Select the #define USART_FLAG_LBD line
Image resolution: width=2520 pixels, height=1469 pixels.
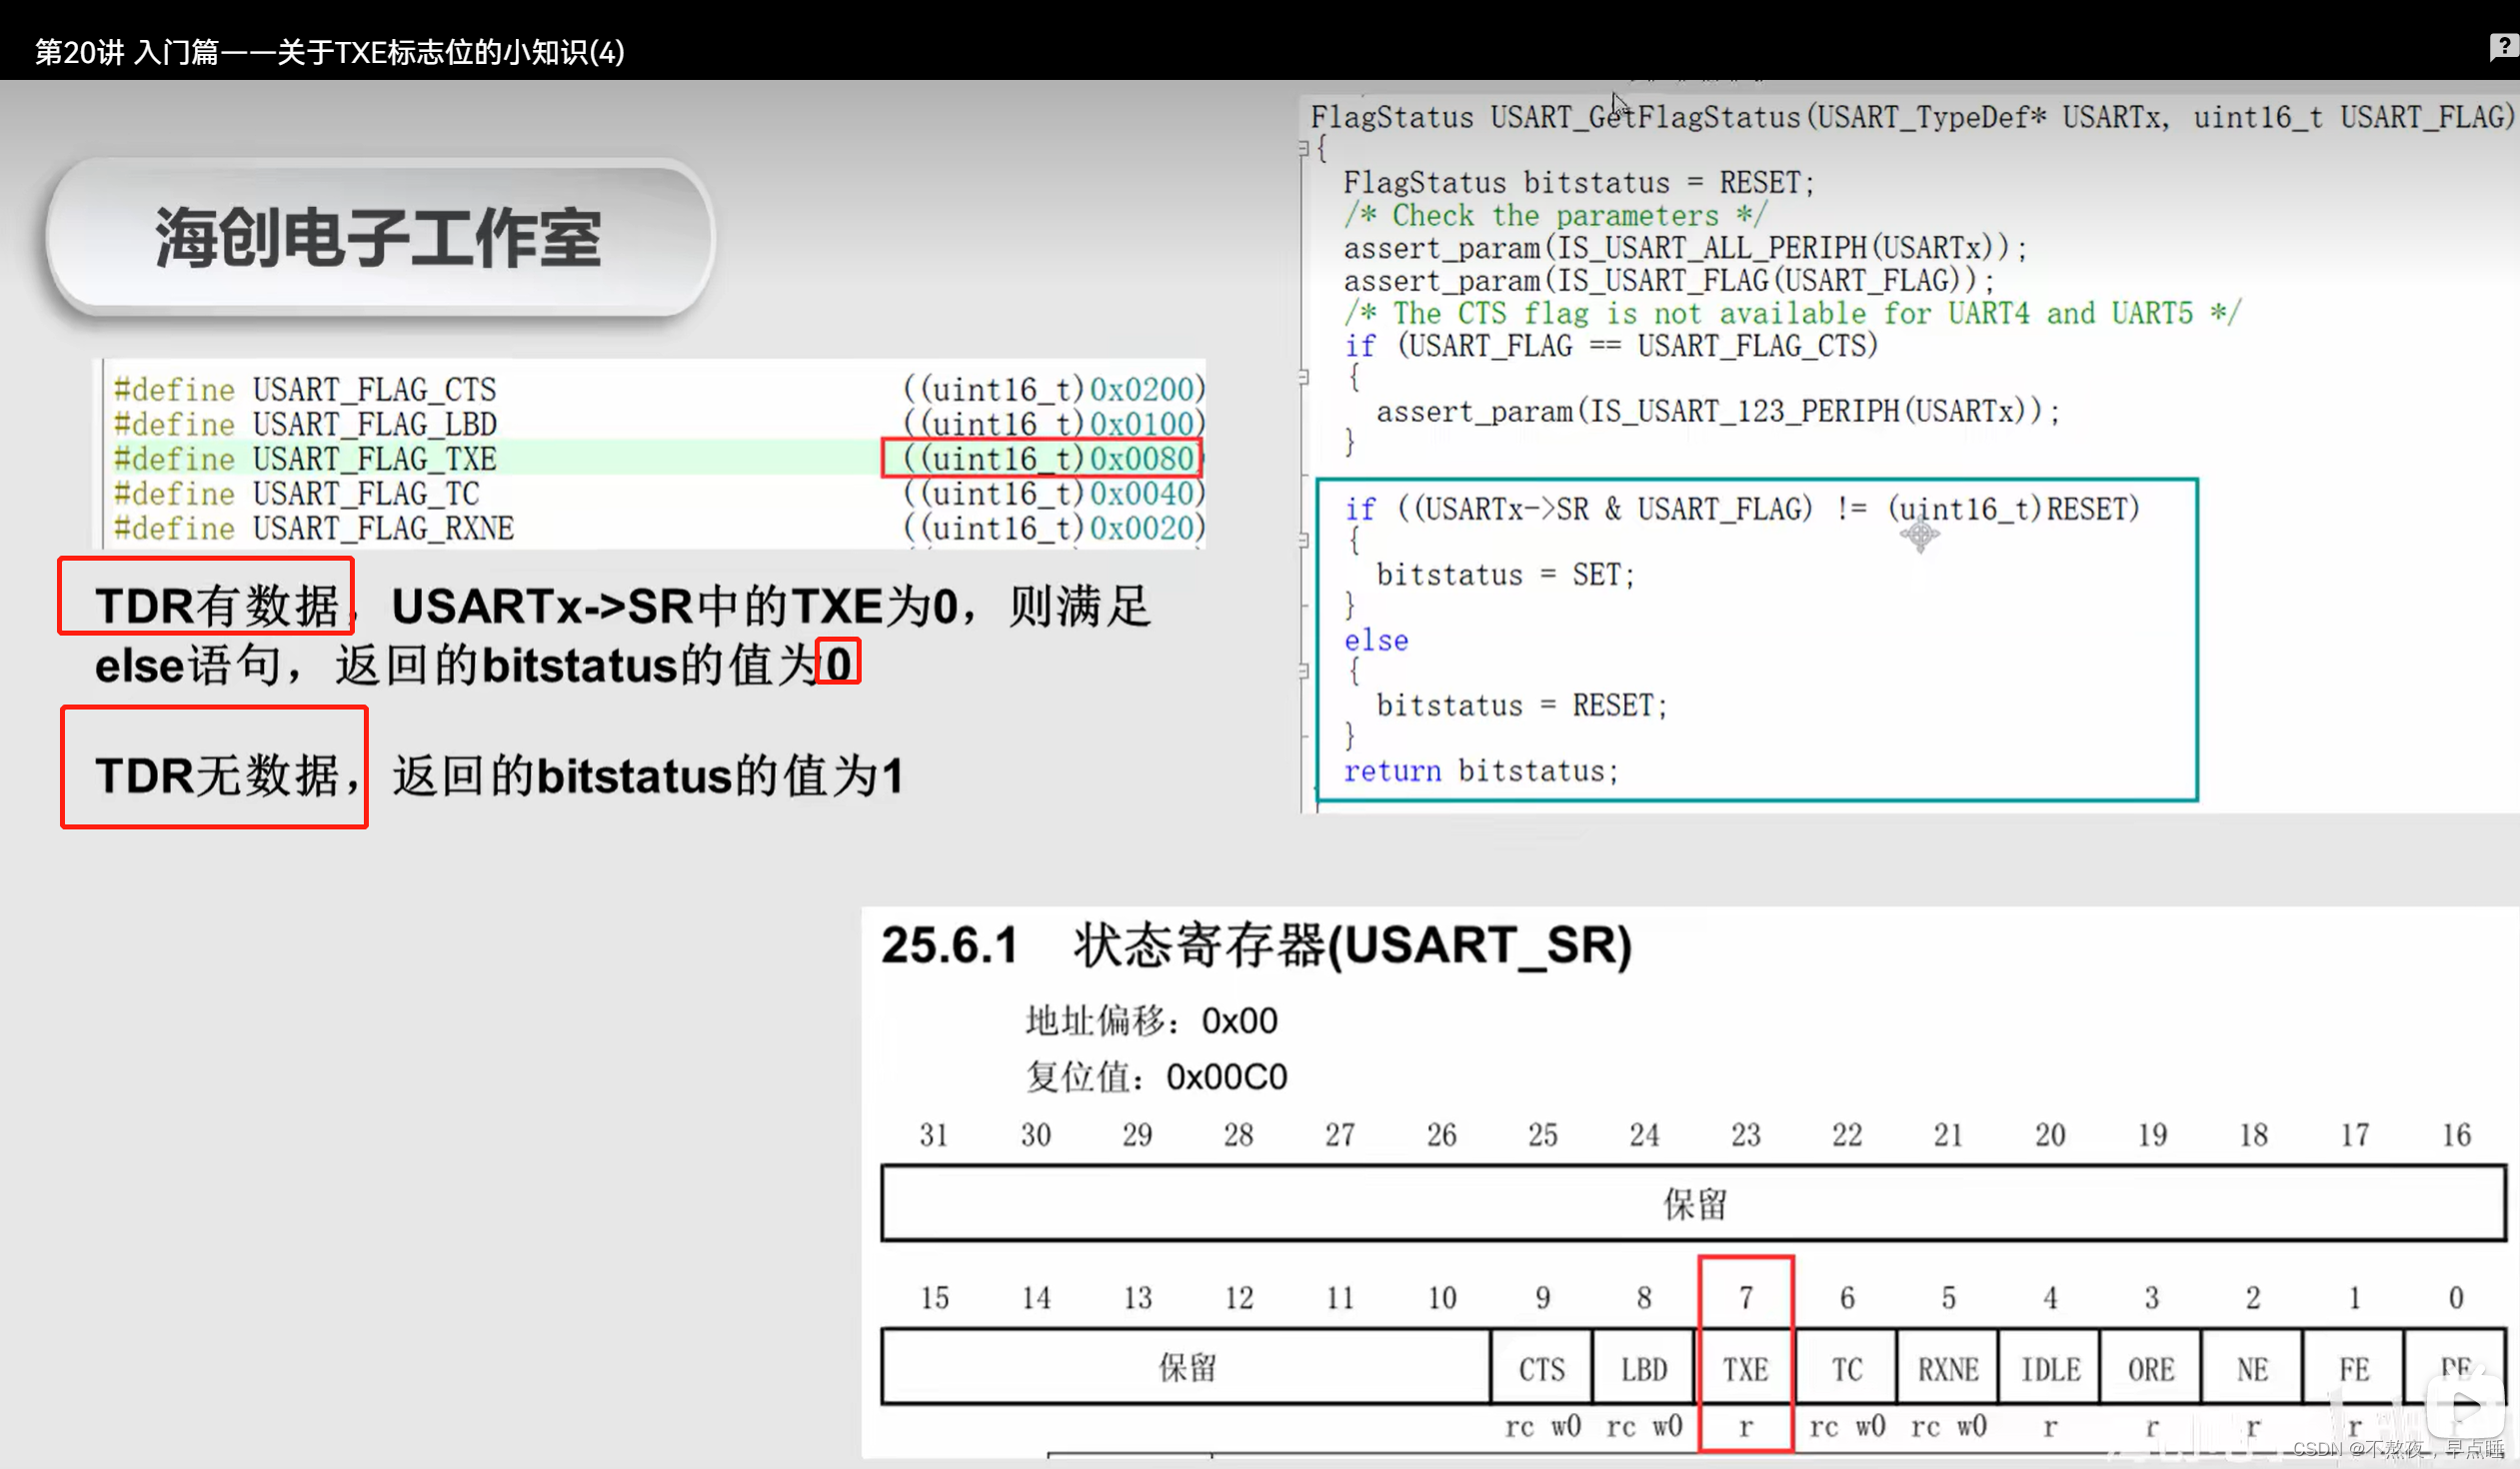click(x=658, y=424)
